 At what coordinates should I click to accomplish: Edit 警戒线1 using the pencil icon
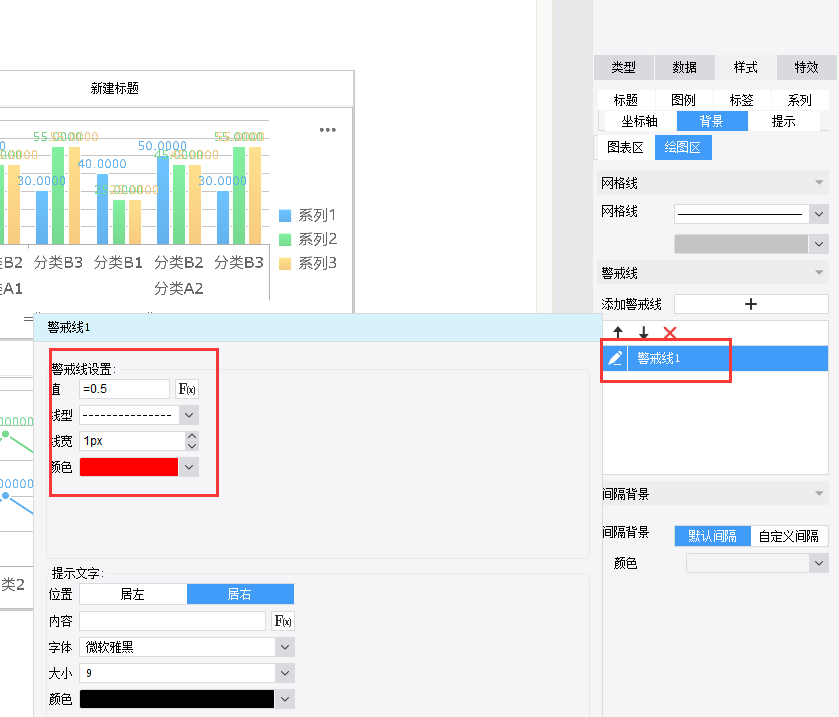pos(615,358)
